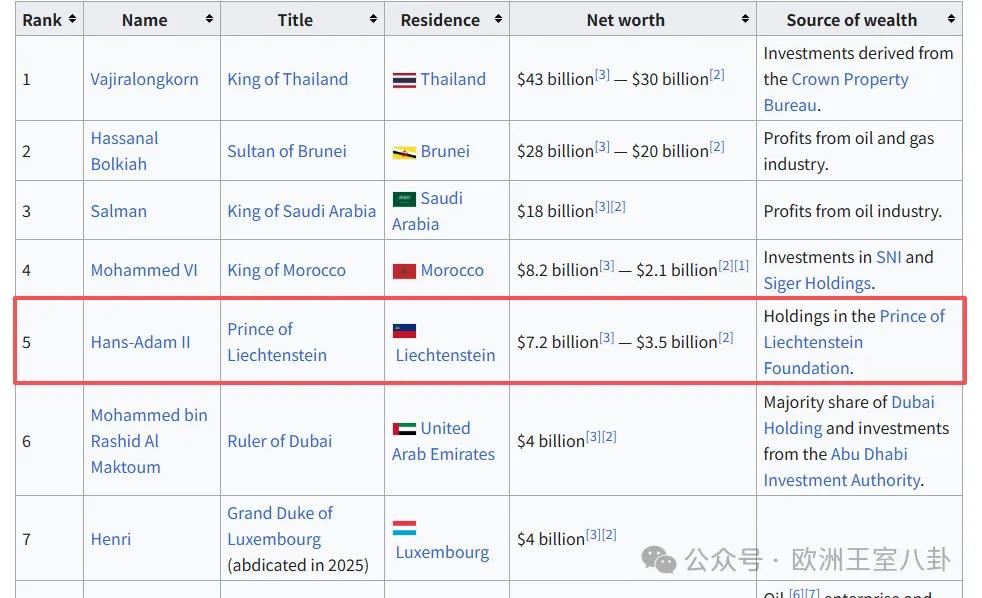982x598 pixels.
Task: Follow the Siger Holdings link
Action: [817, 284]
